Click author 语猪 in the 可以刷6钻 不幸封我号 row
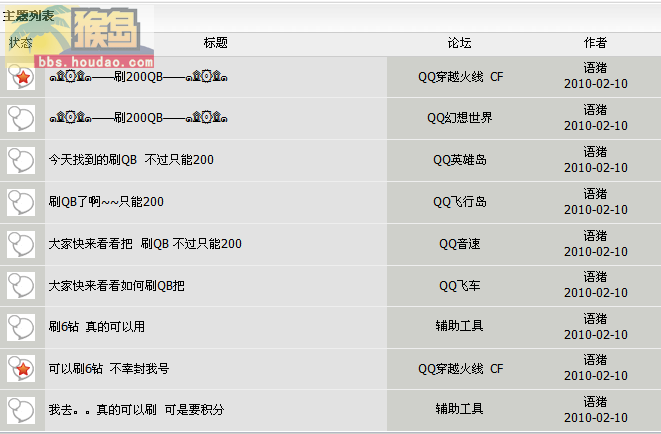Screen dimensions: 661x434 [595, 359]
